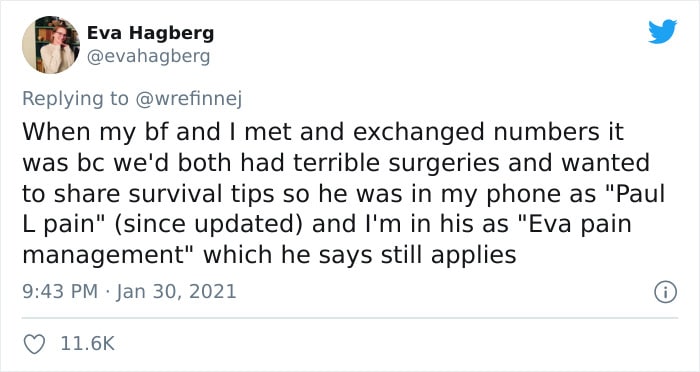700x372 pixels.
Task: Open Eva Hagberg's profile picture
Action: (51, 45)
